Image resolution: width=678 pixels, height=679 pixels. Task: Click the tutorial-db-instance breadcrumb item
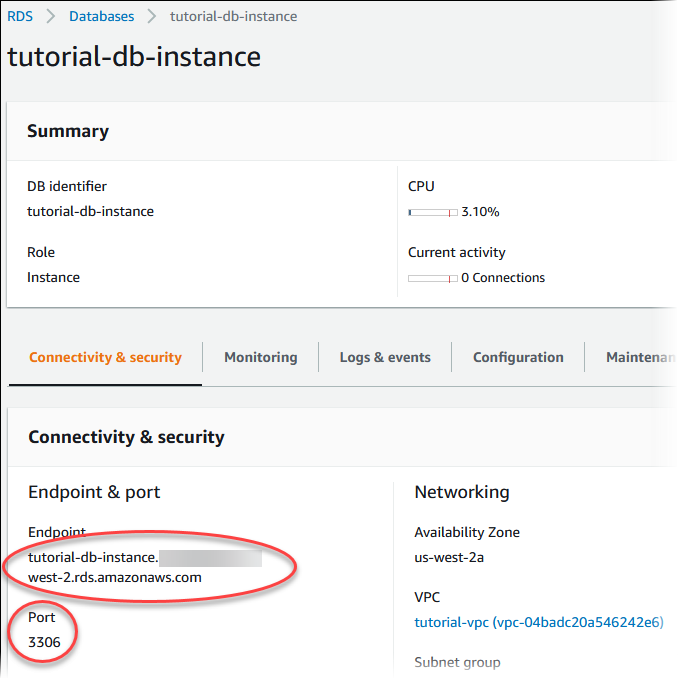click(233, 16)
